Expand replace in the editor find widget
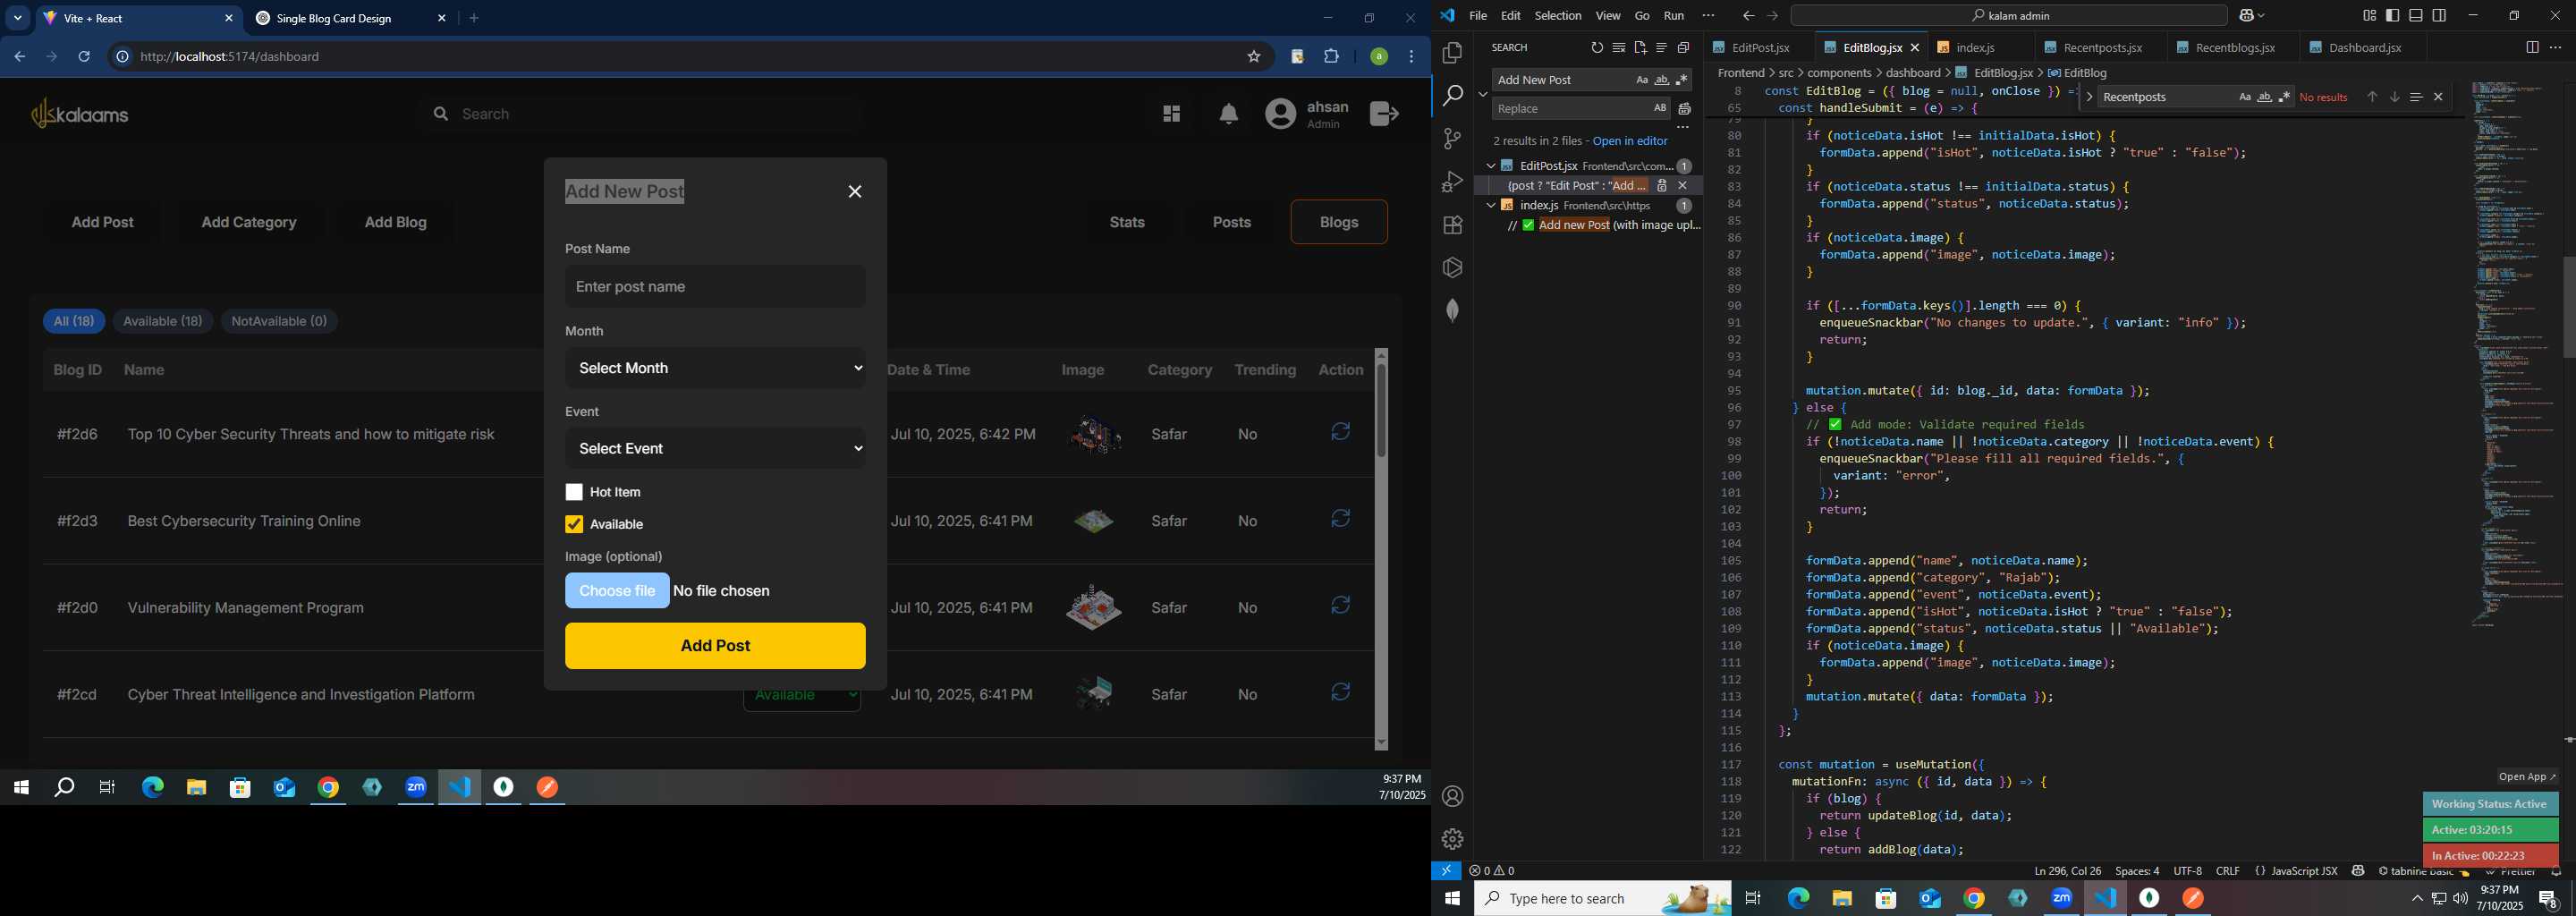 point(2089,97)
